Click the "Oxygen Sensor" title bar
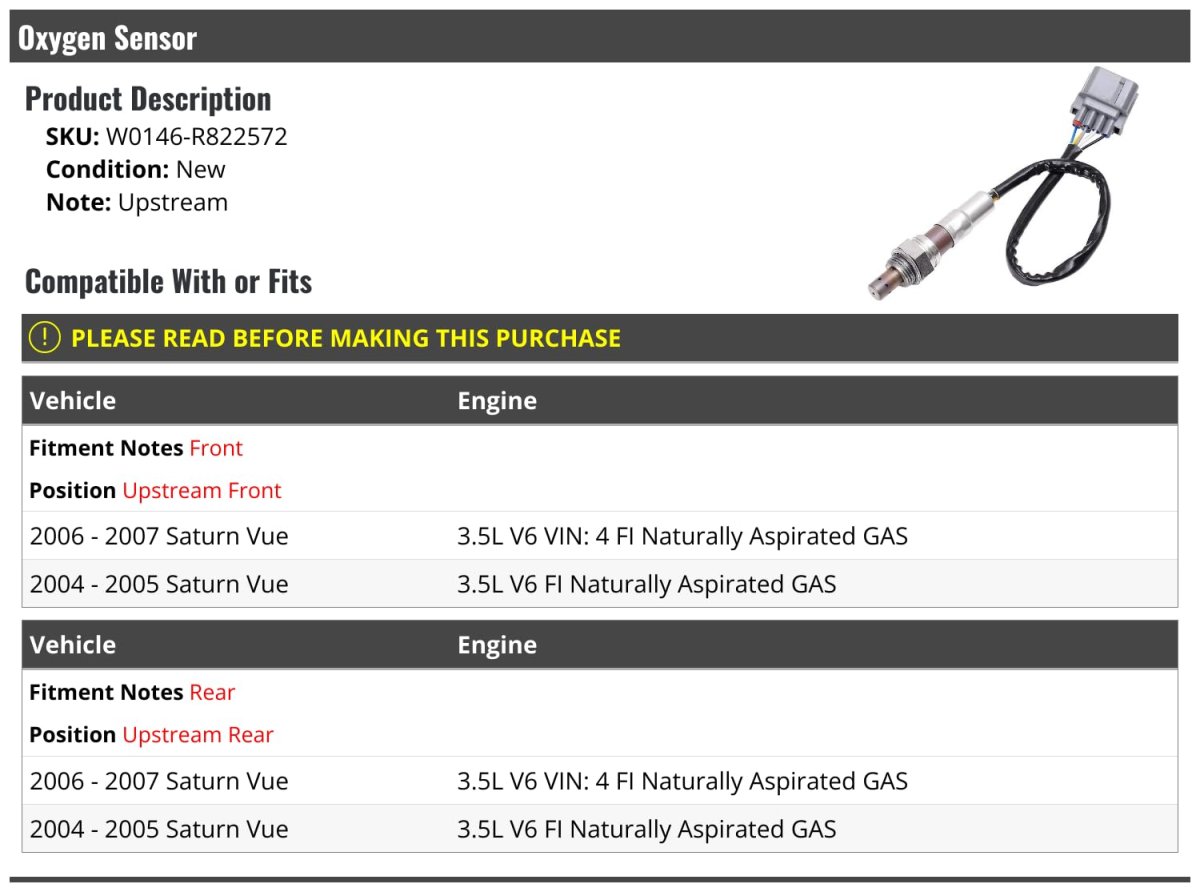Image resolution: width=1200 pixels, height=892 pixels. click(108, 39)
